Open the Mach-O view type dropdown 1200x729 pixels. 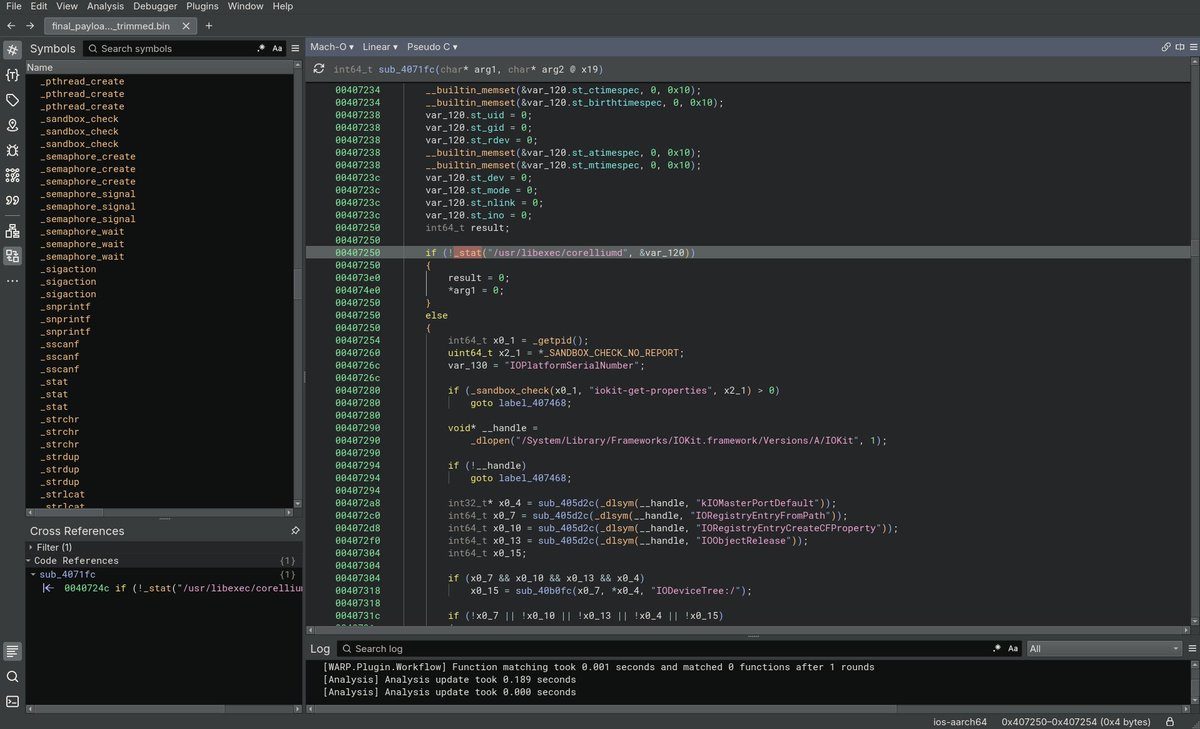coord(332,47)
